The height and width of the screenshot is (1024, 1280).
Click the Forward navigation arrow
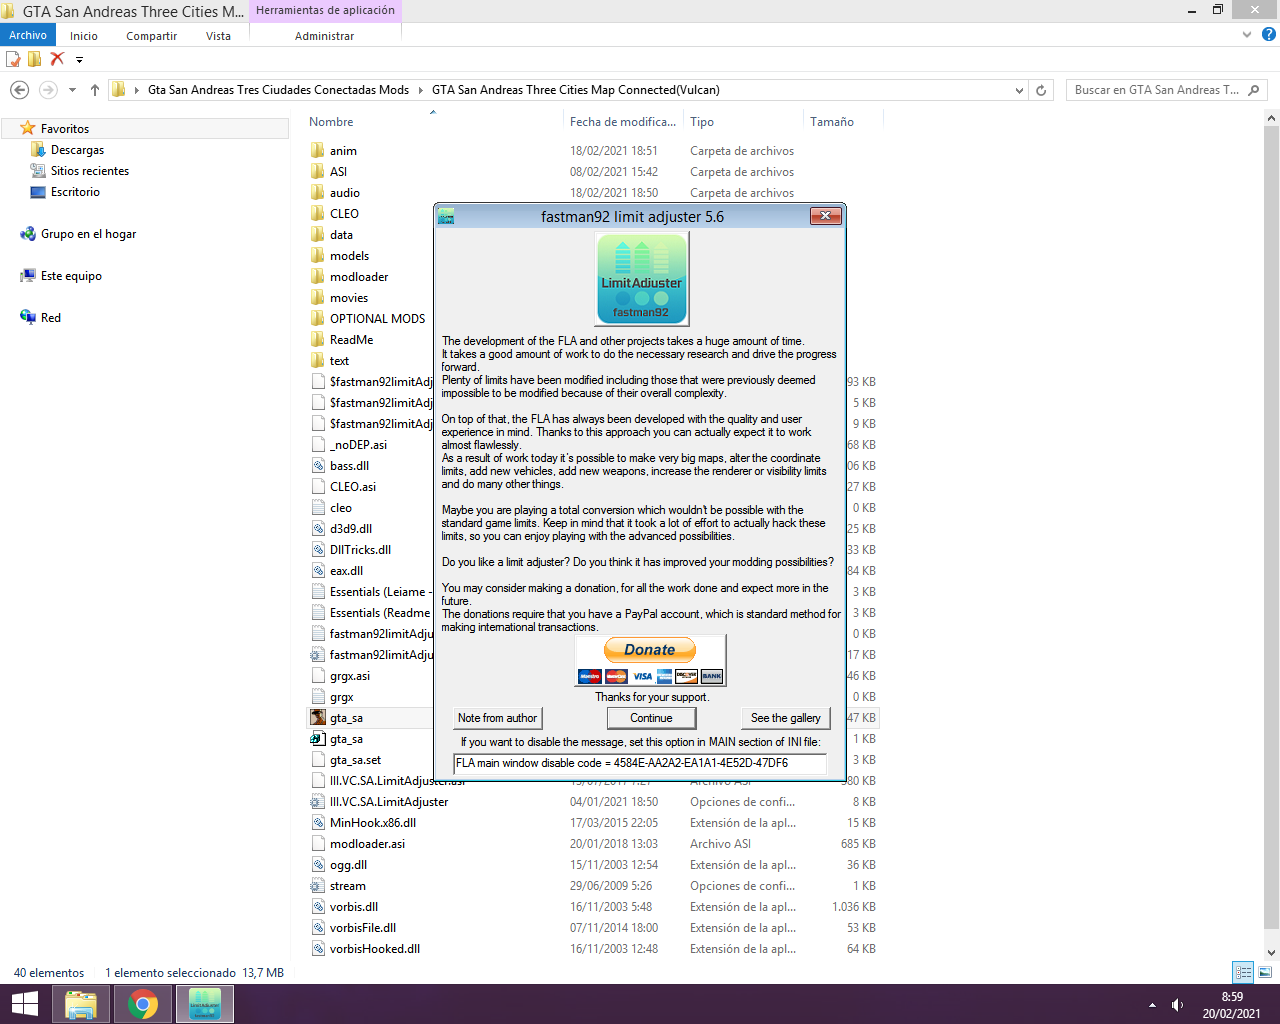(x=48, y=90)
